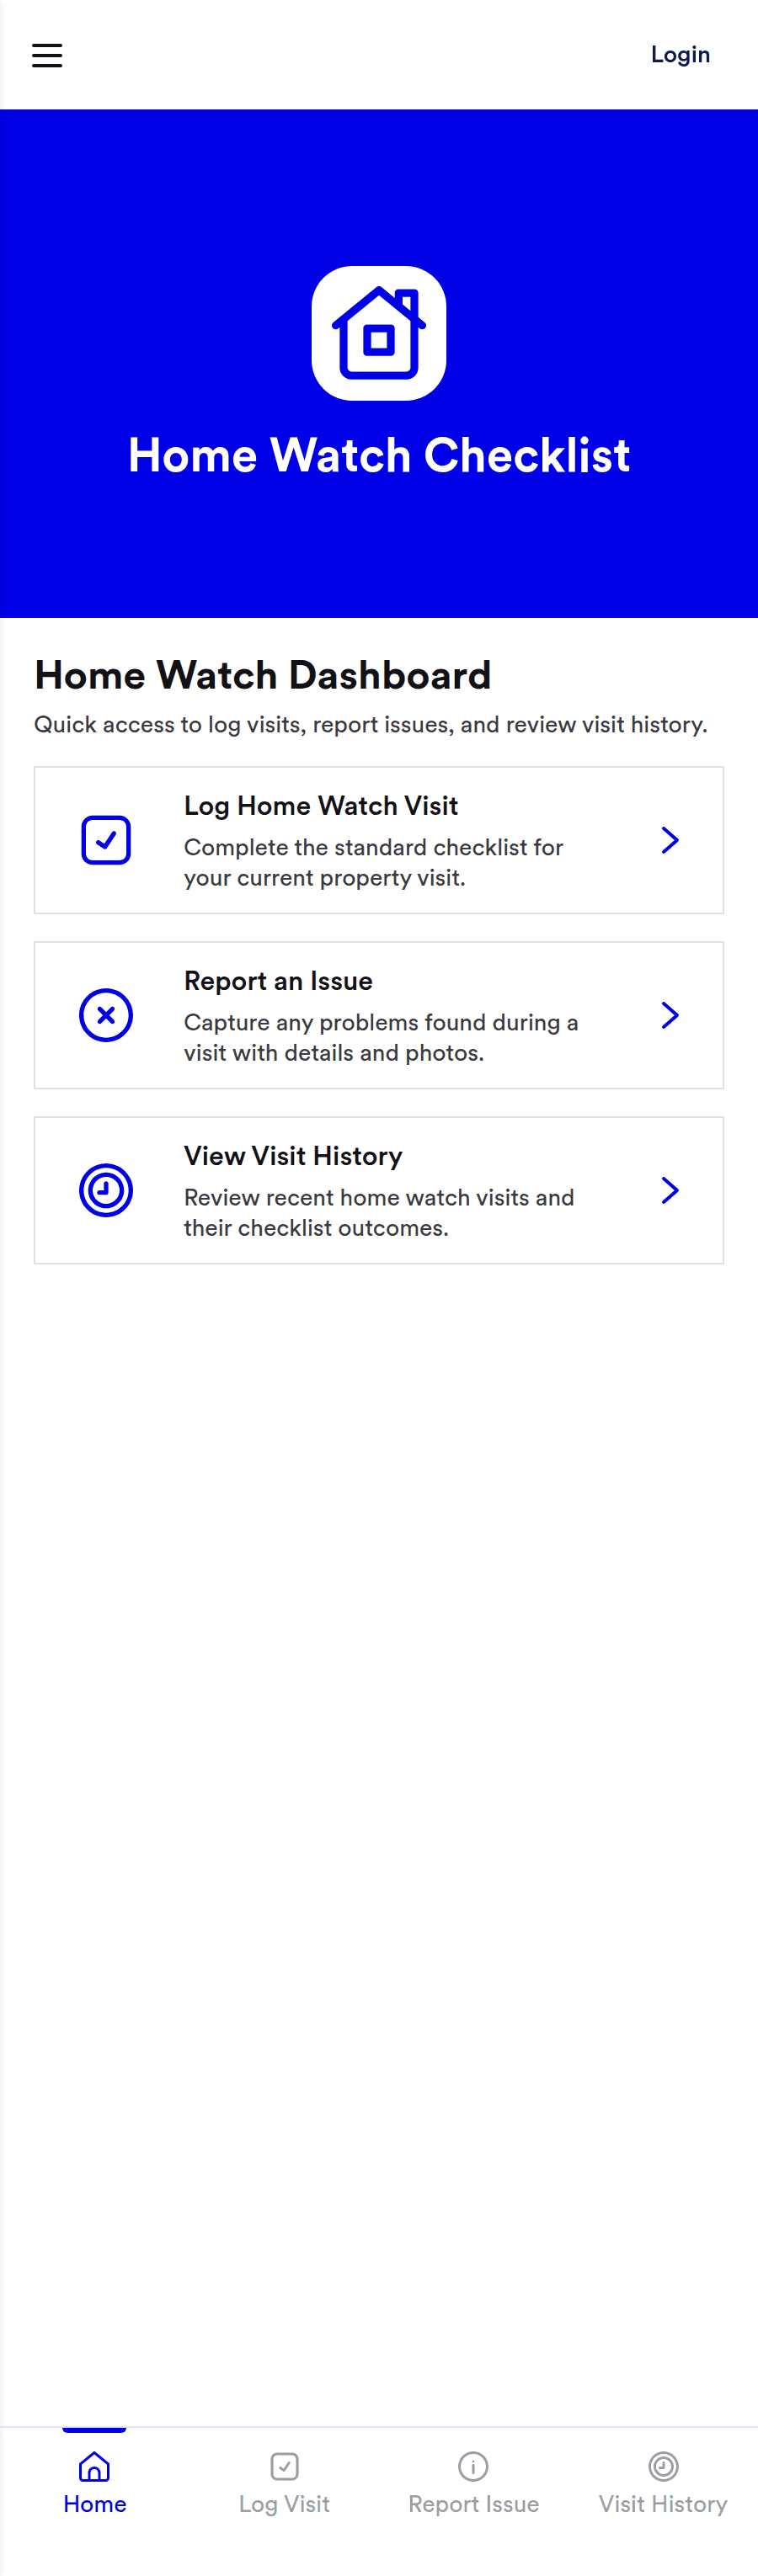Image resolution: width=758 pixels, height=2576 pixels.
Task: Tap the chevron arrow for View Visit History
Action: 670,1190
